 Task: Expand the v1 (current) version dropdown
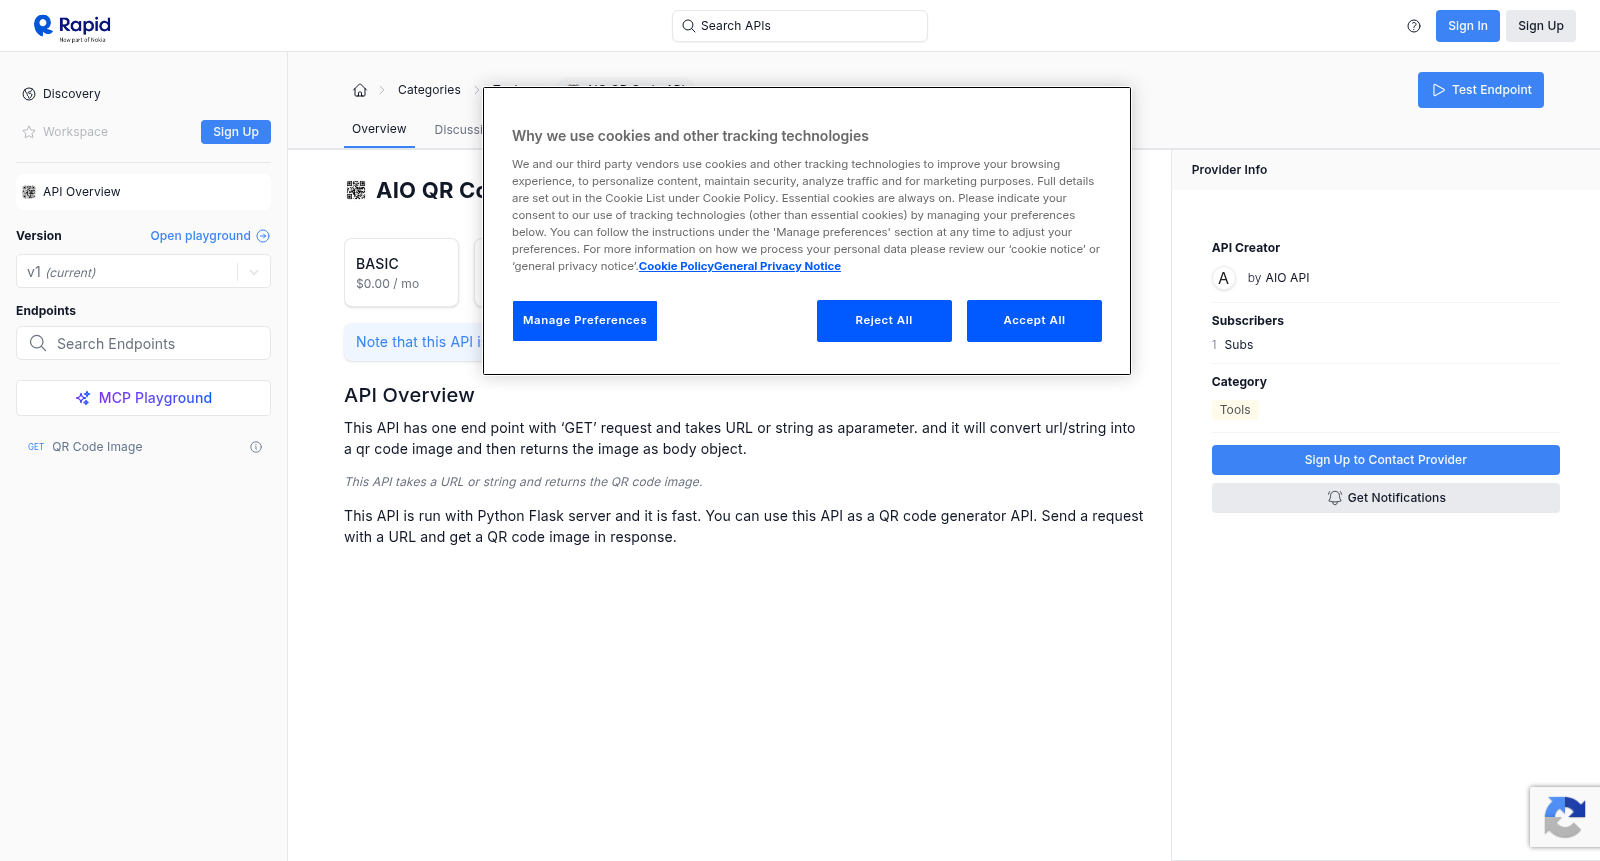tap(143, 272)
